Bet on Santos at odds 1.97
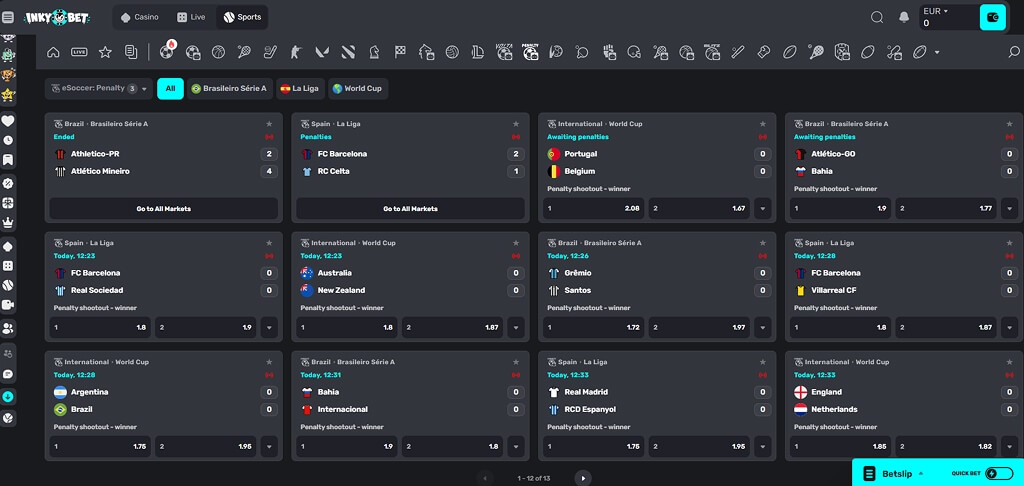The width and height of the screenshot is (1024, 486). click(699, 327)
